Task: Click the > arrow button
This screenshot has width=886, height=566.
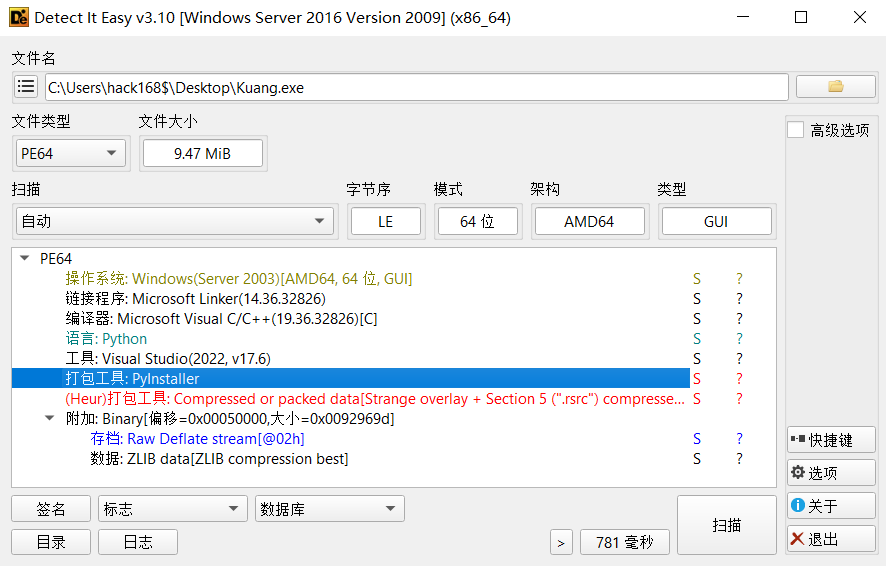Action: coord(561,542)
